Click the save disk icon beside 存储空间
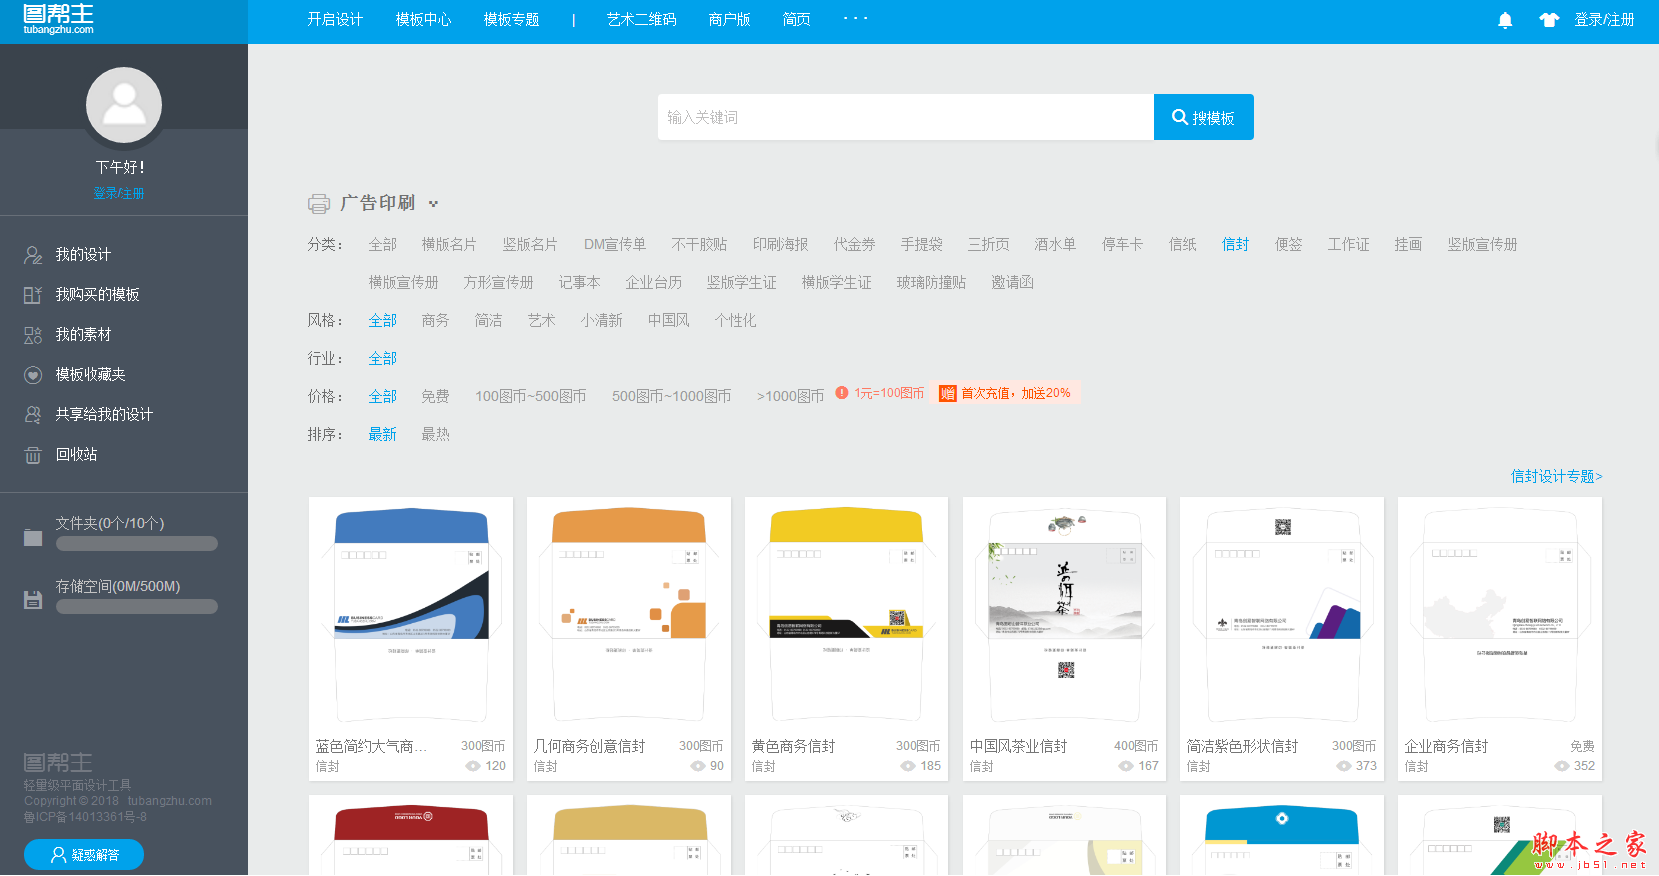 [33, 600]
